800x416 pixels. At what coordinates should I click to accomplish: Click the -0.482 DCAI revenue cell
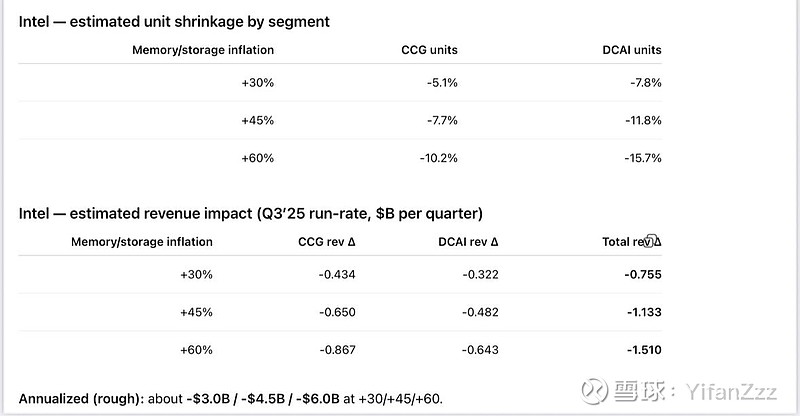(x=480, y=312)
